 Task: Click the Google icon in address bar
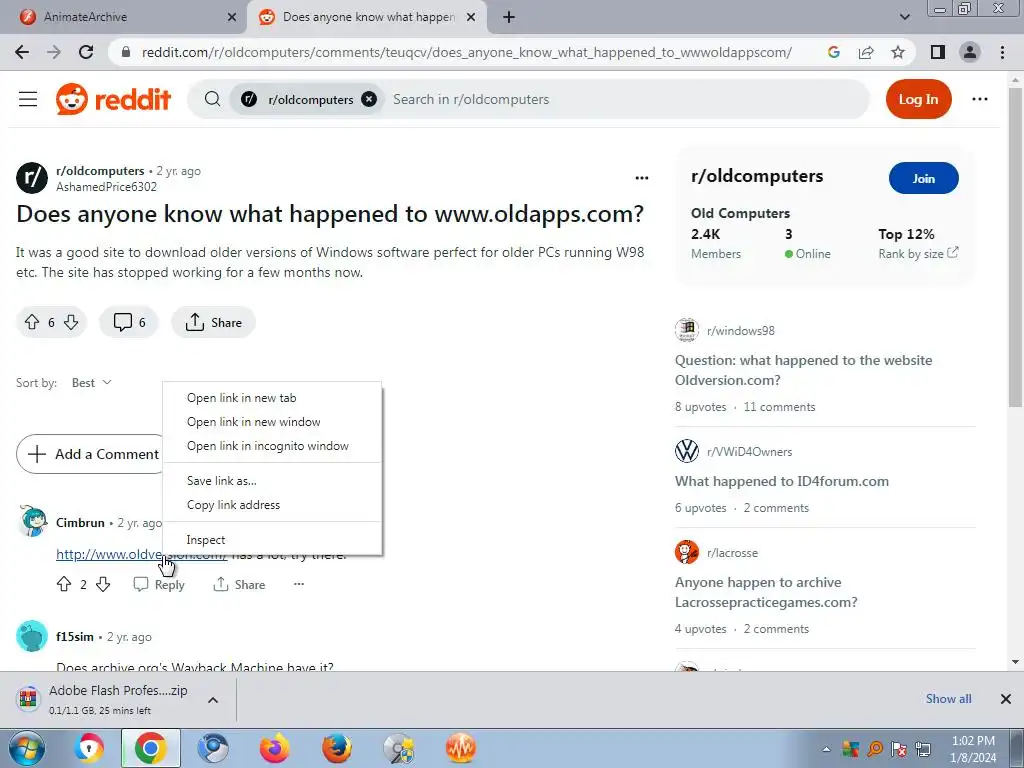pos(833,52)
